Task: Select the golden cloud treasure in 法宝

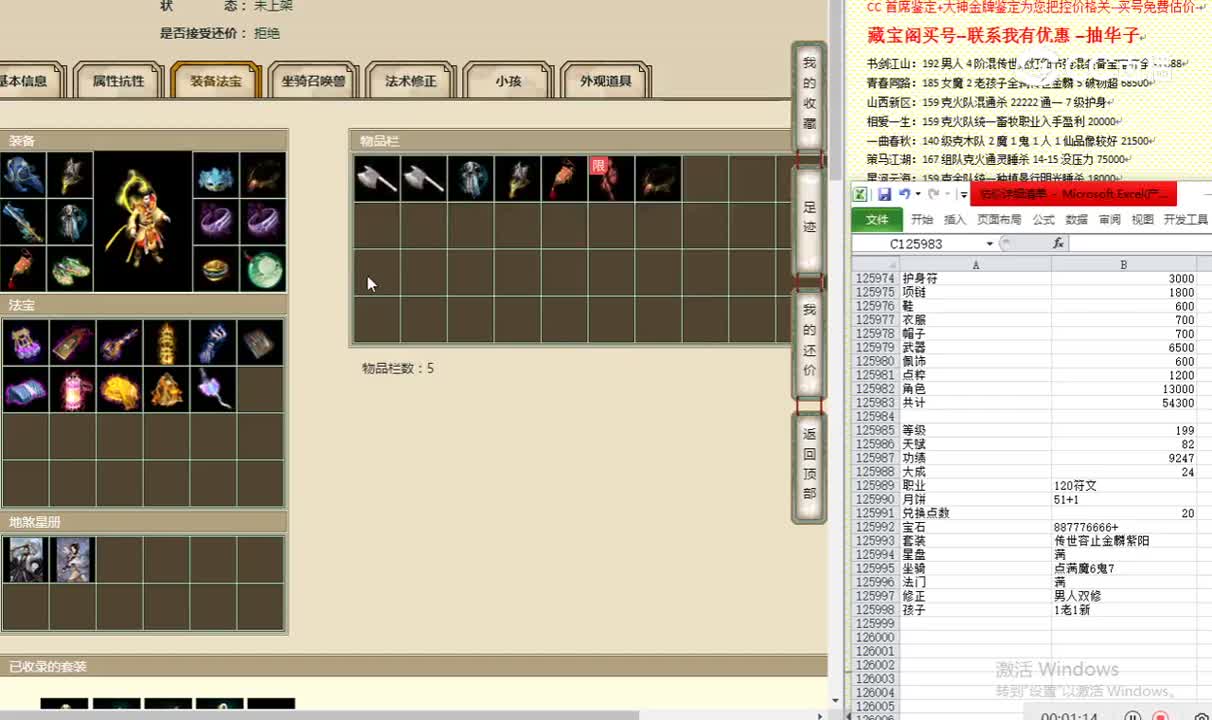Action: pos(119,390)
